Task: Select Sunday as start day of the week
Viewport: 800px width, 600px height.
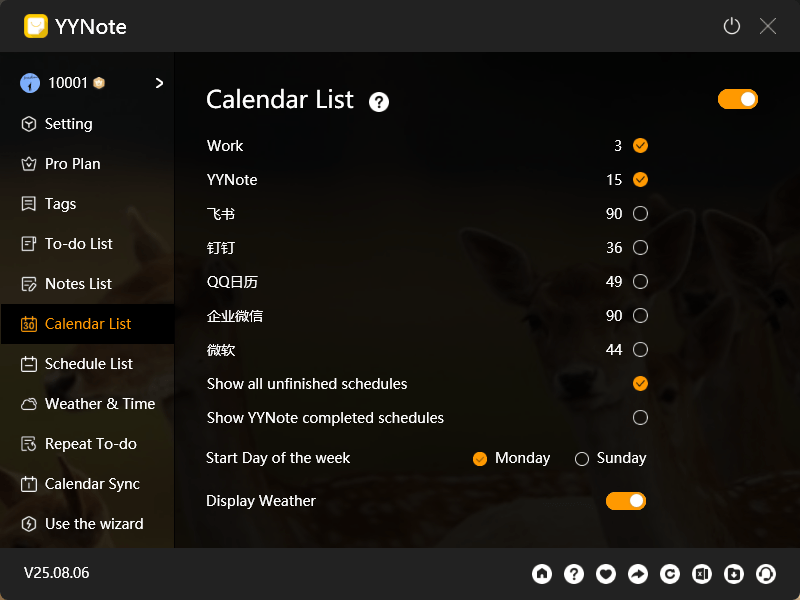Action: tap(581, 458)
